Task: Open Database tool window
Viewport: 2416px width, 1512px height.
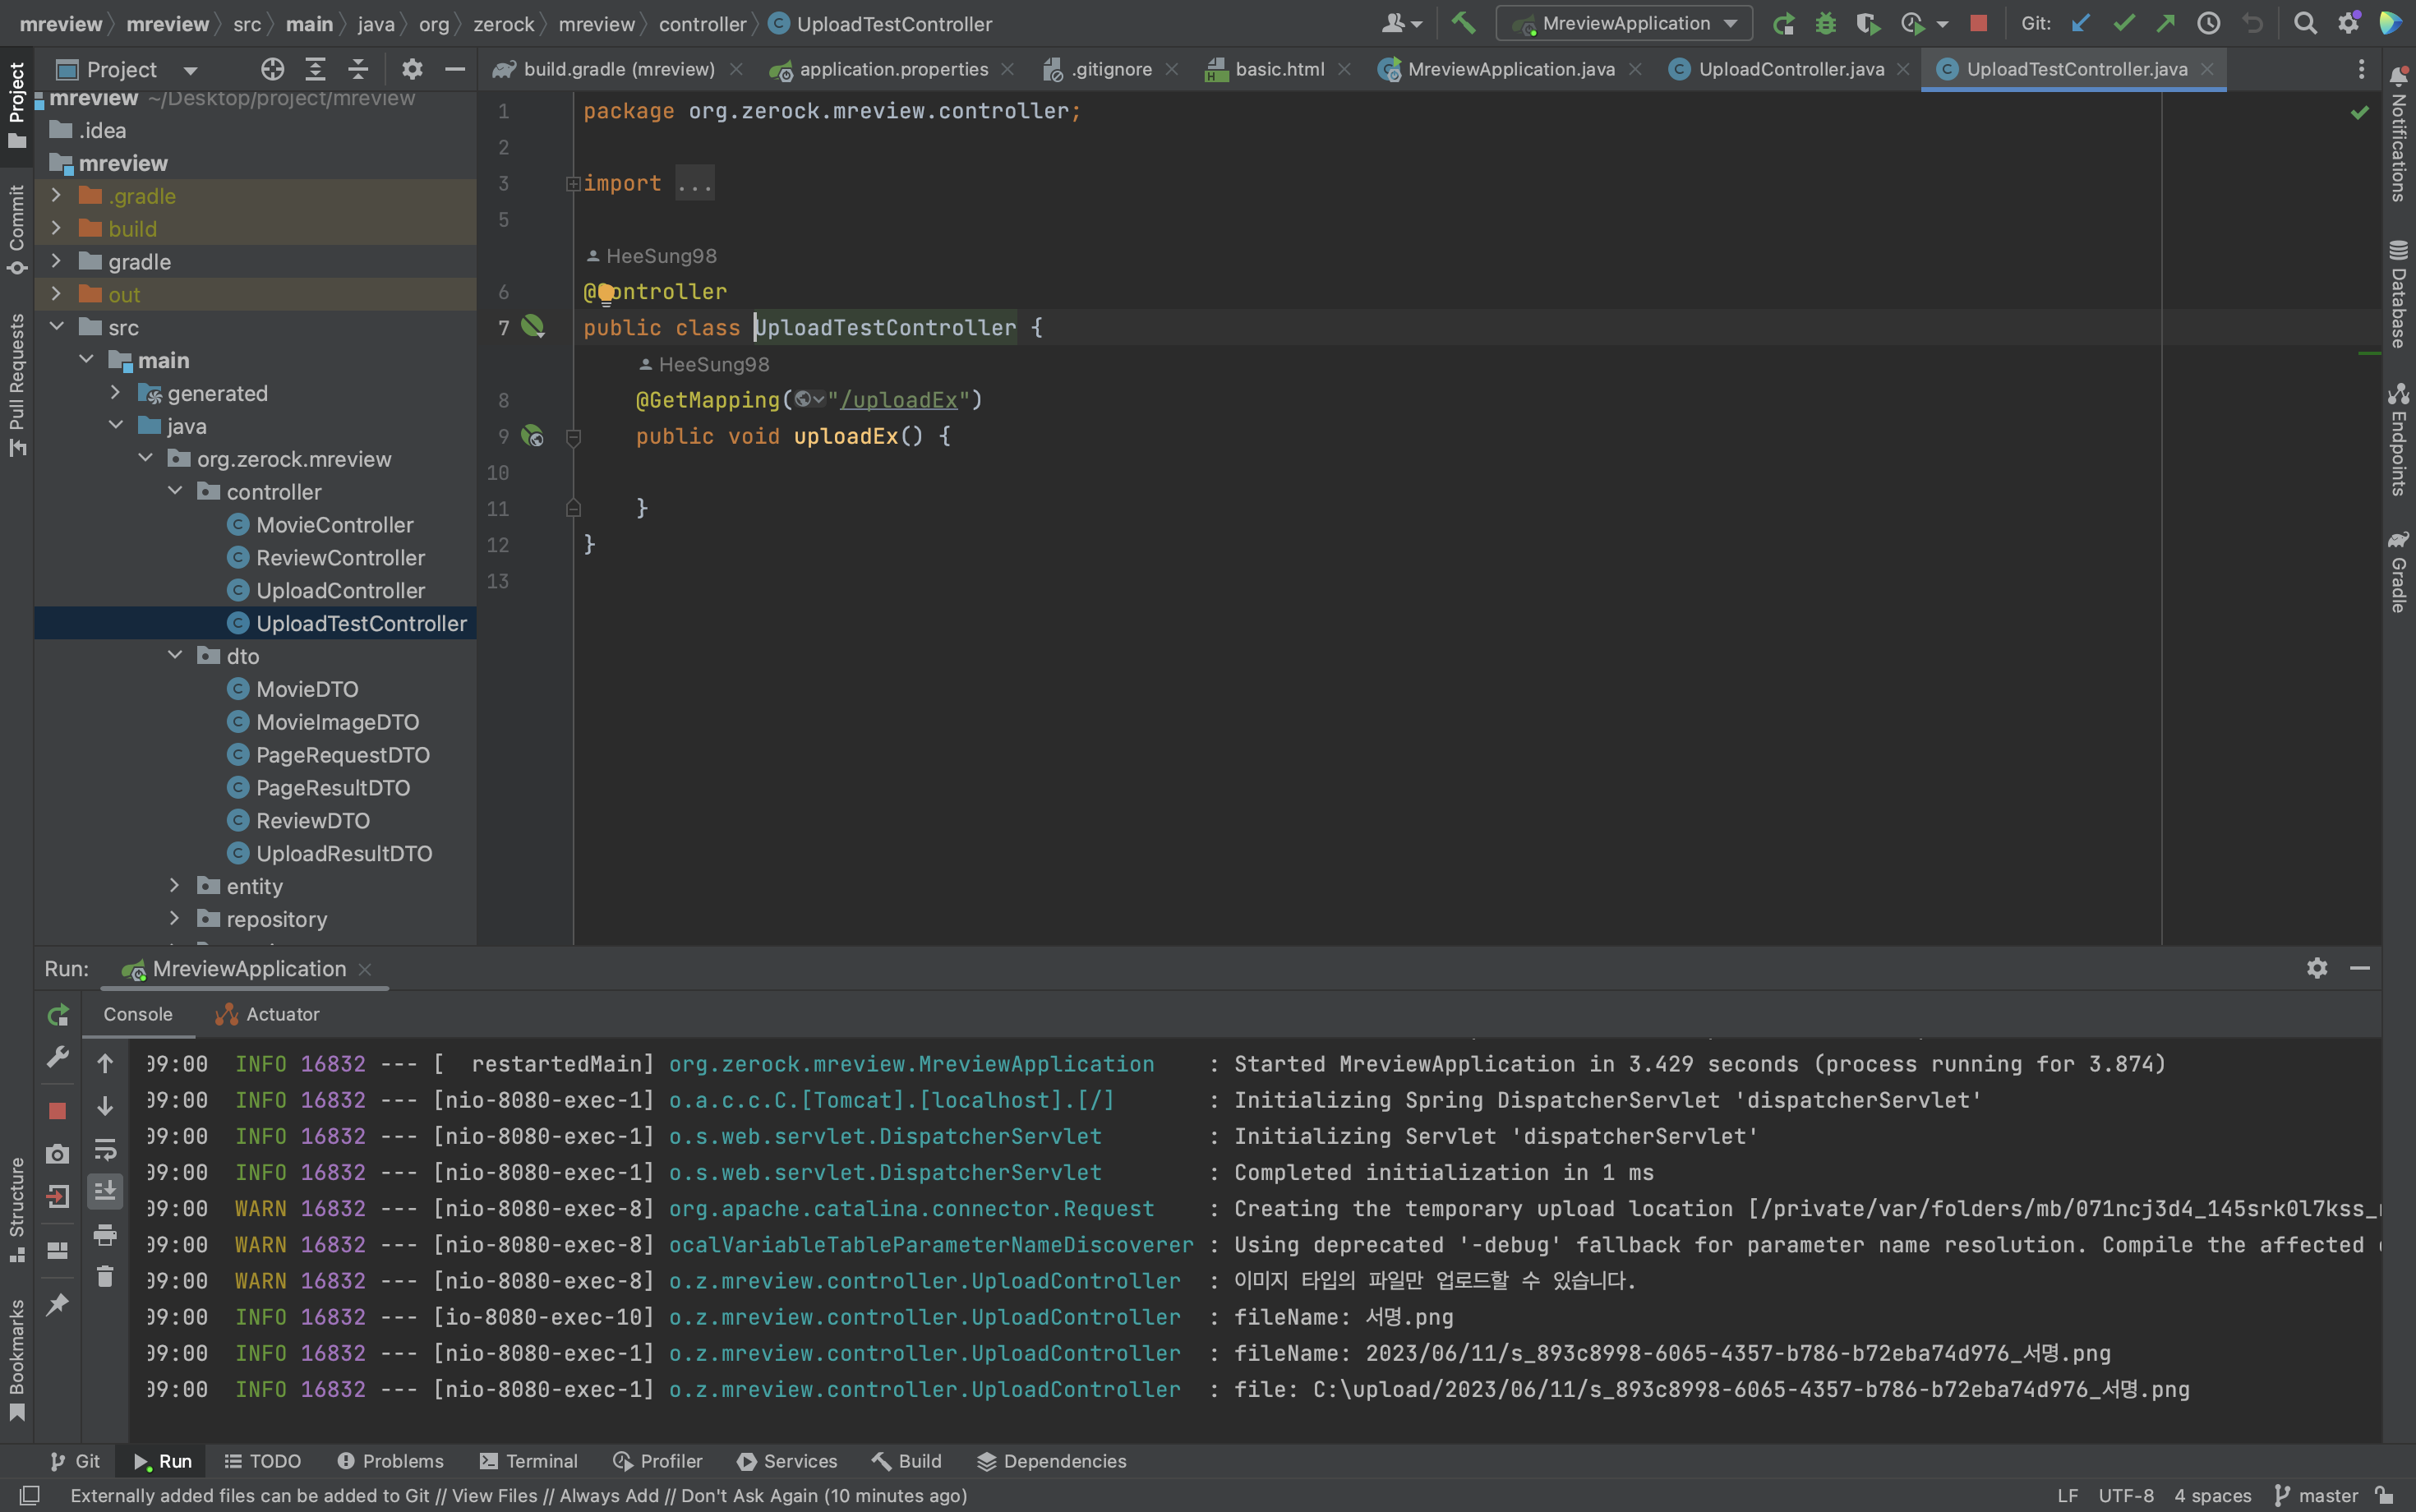Action: (x=2399, y=294)
